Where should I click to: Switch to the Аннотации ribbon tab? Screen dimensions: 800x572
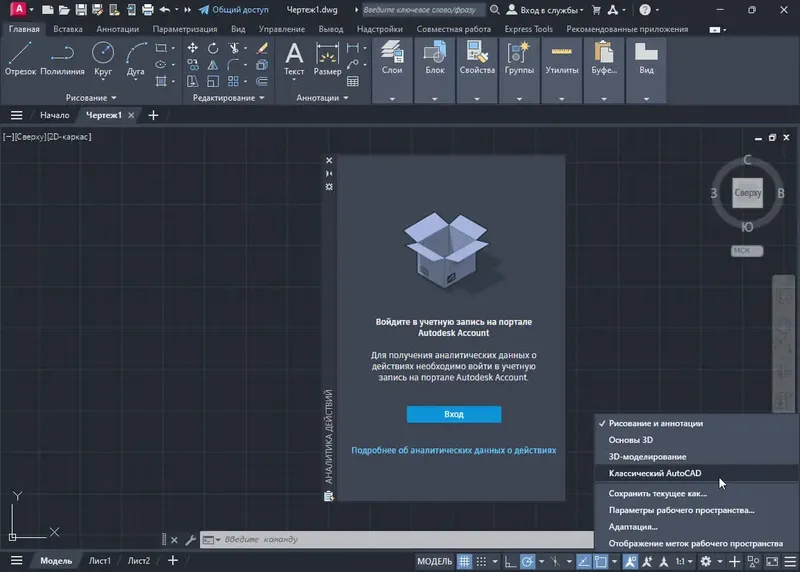click(117, 29)
